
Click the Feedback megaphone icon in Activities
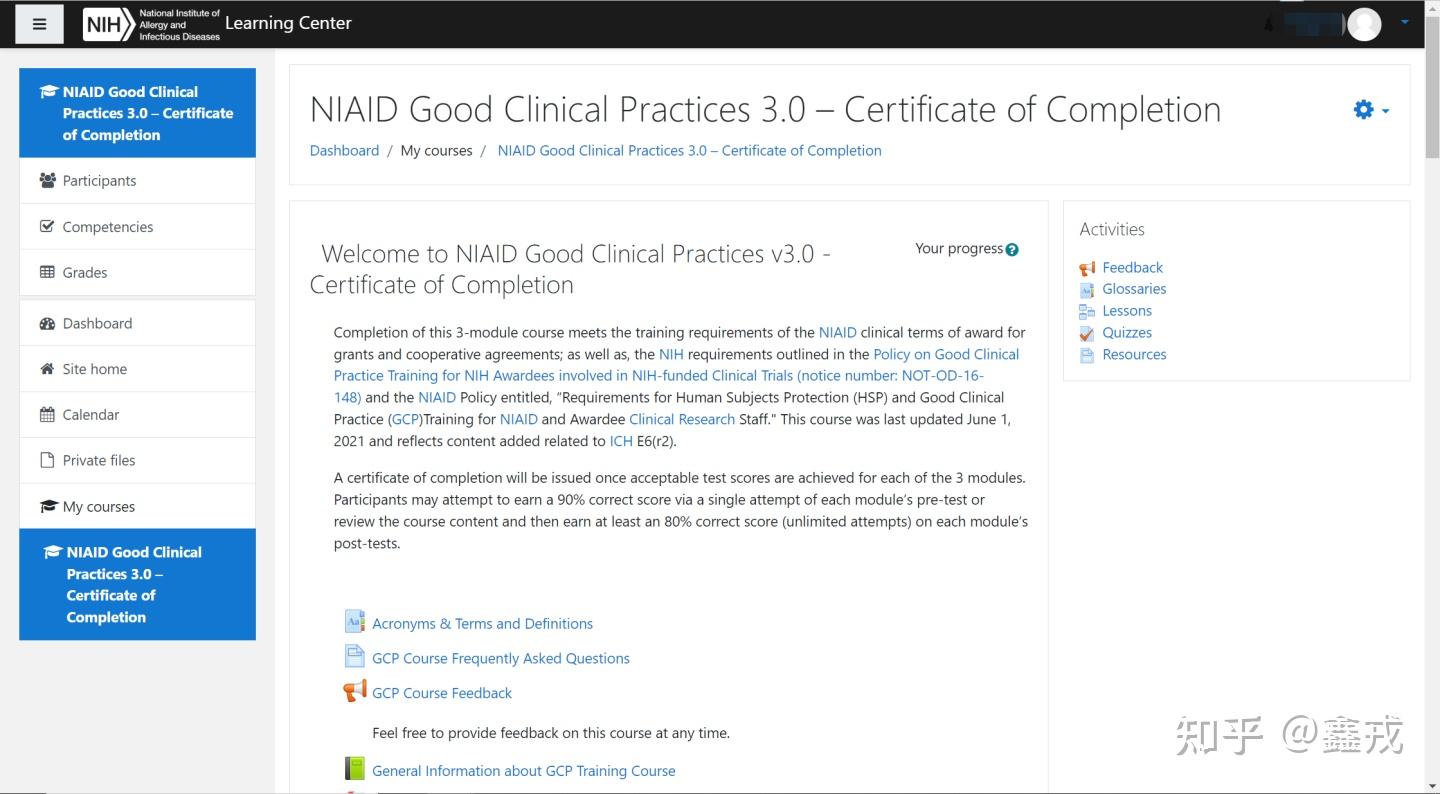[x=1087, y=268]
